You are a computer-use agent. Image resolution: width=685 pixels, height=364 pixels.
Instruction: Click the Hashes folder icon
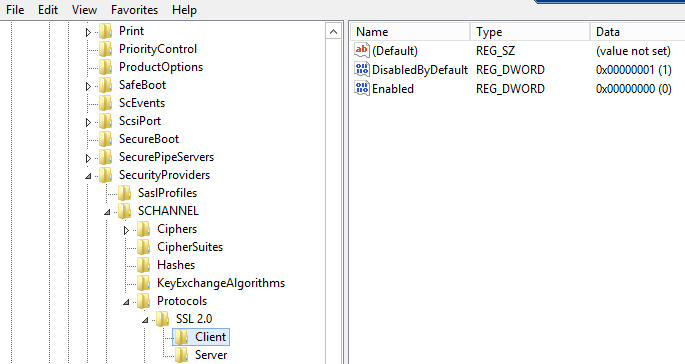point(143,265)
